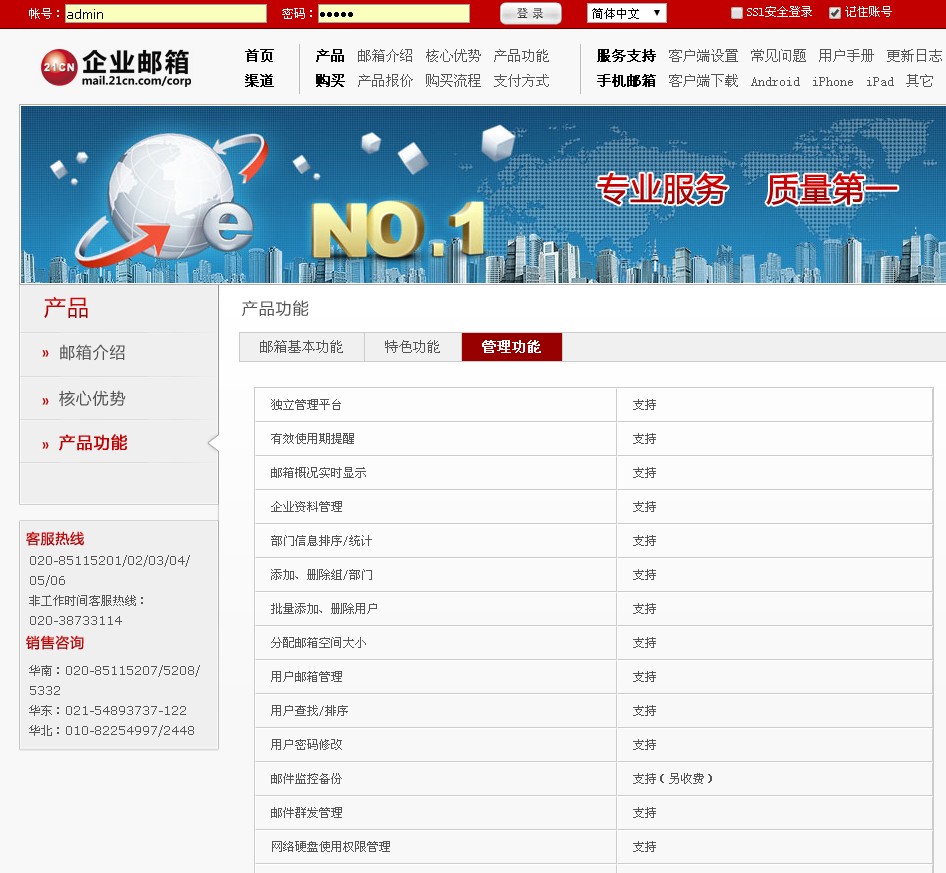This screenshot has width=946, height=873.
Task: Open the 更新日志 link
Action: coord(914,56)
